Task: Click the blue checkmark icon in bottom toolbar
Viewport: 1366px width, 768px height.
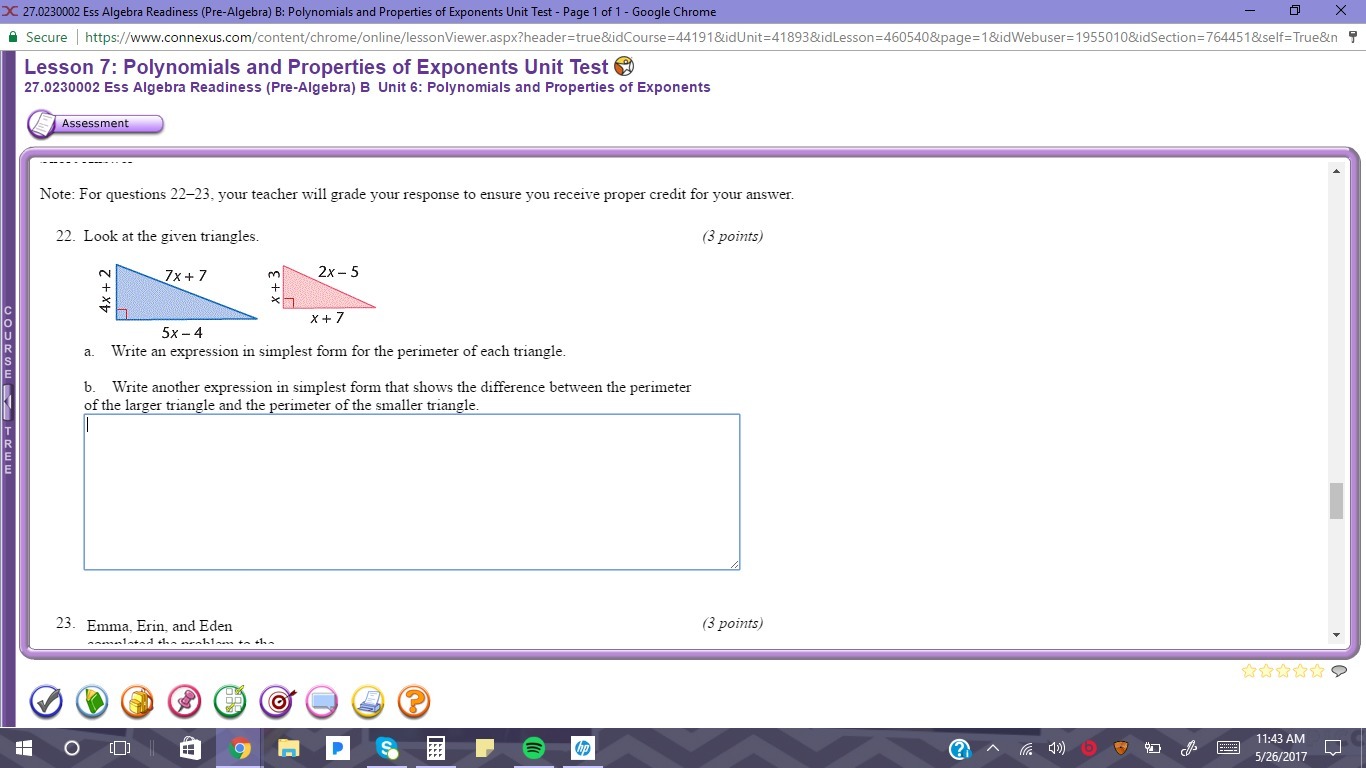Action: coord(46,702)
